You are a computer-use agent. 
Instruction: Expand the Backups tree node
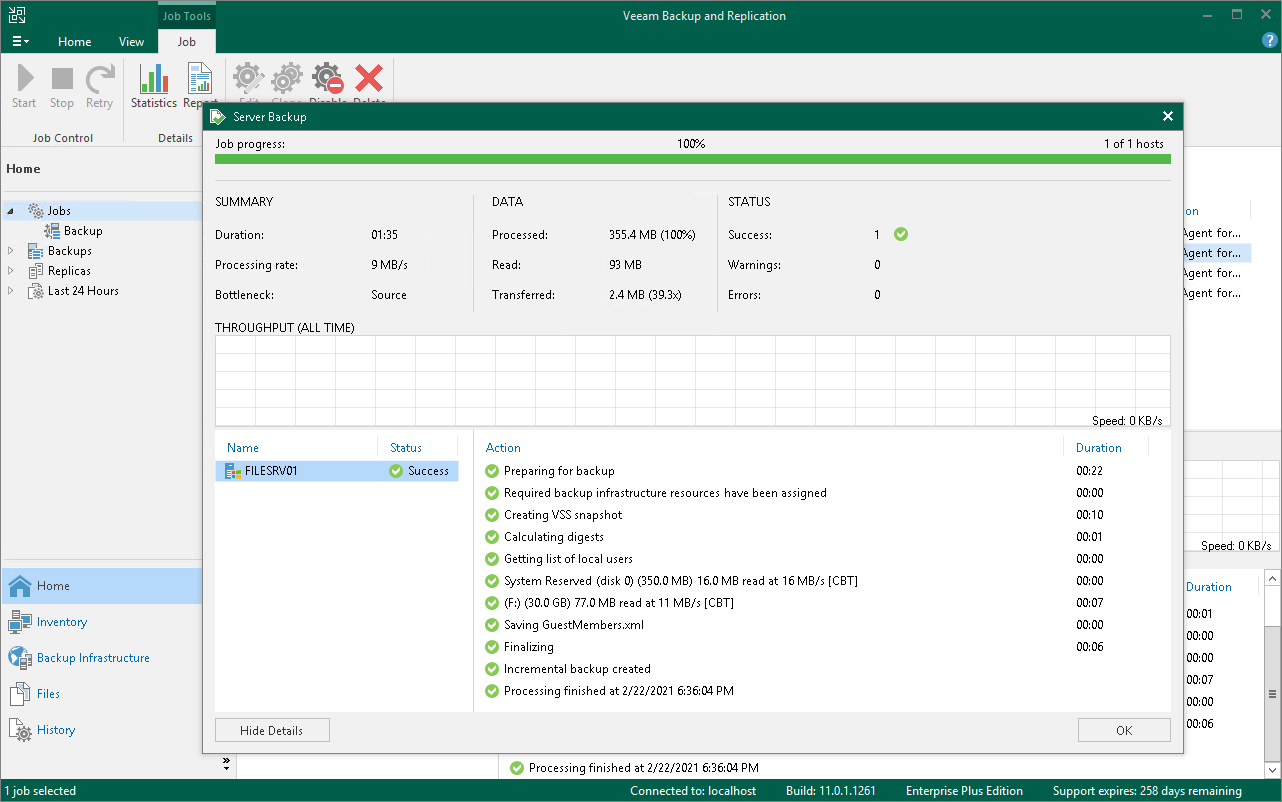[x=12, y=251]
